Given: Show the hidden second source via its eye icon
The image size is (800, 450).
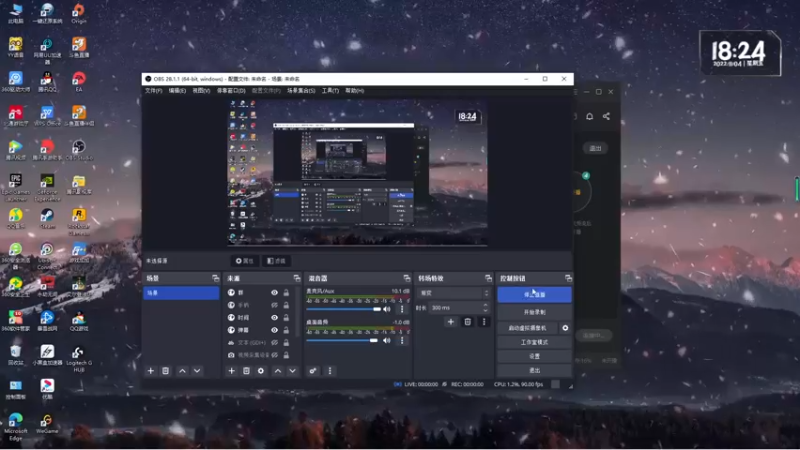Looking at the screenshot, I should pos(274,305).
